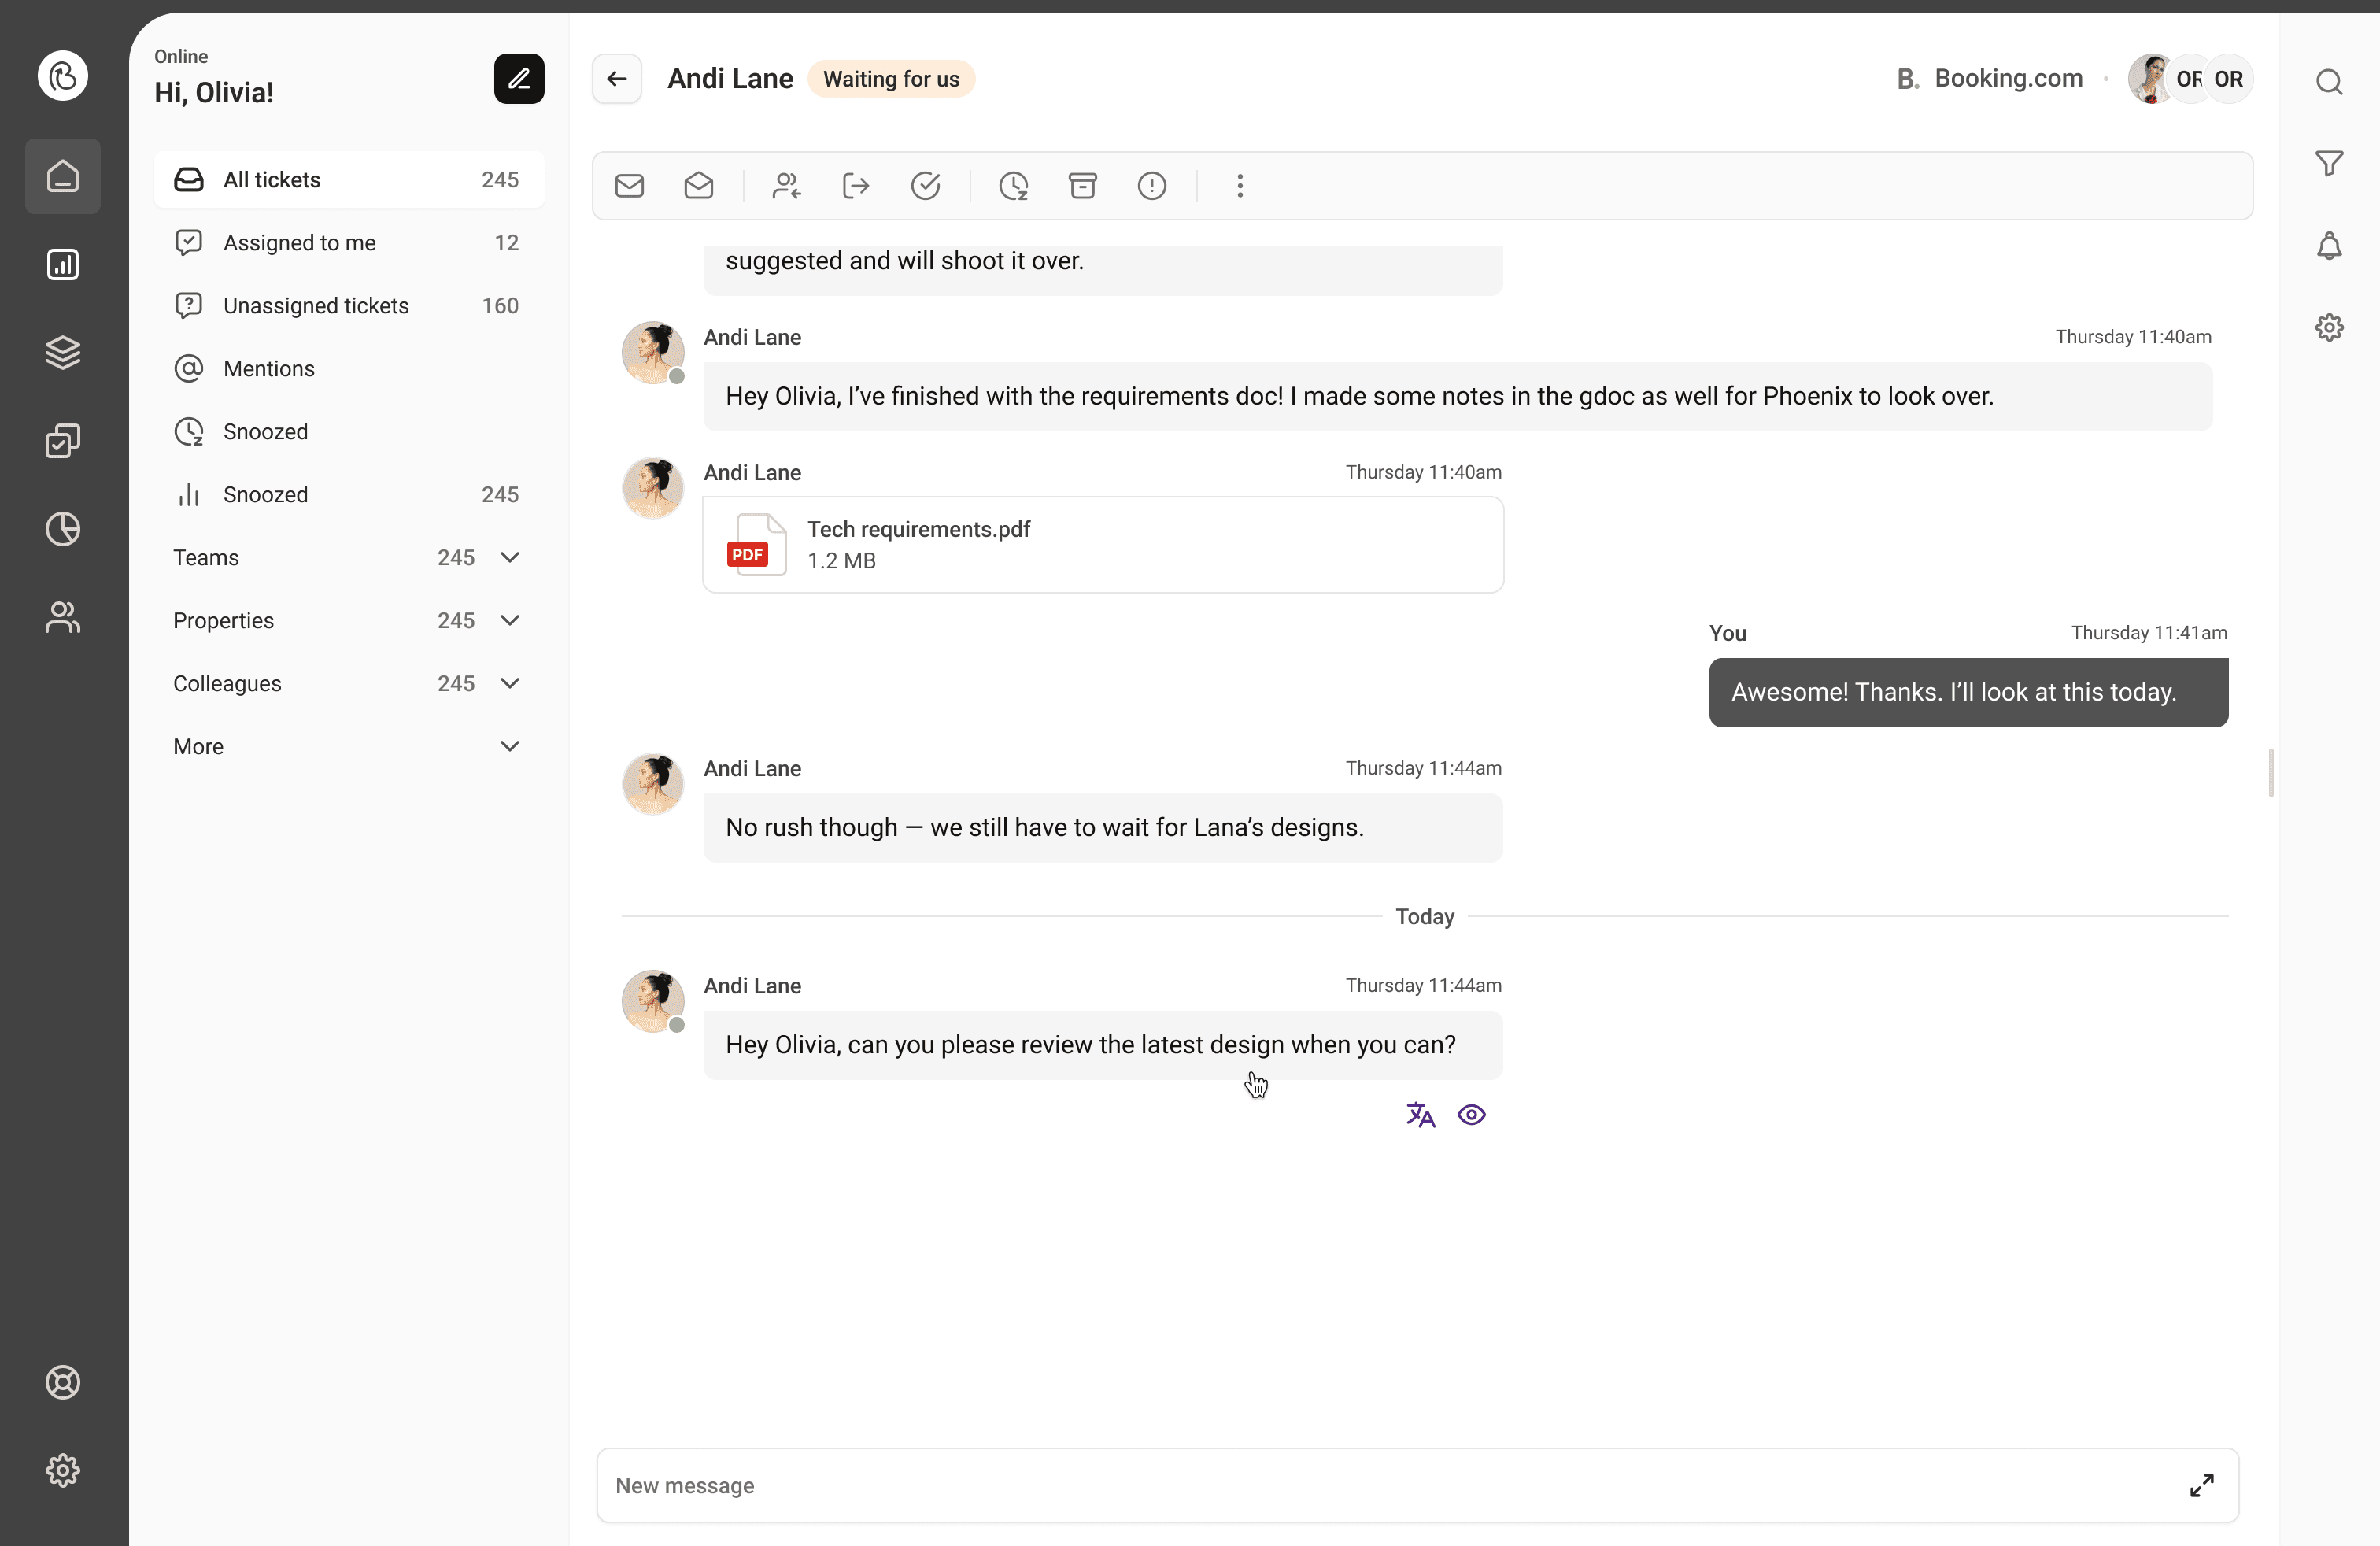Expand the More section chevron
2380x1546 pixels.
[x=510, y=747]
